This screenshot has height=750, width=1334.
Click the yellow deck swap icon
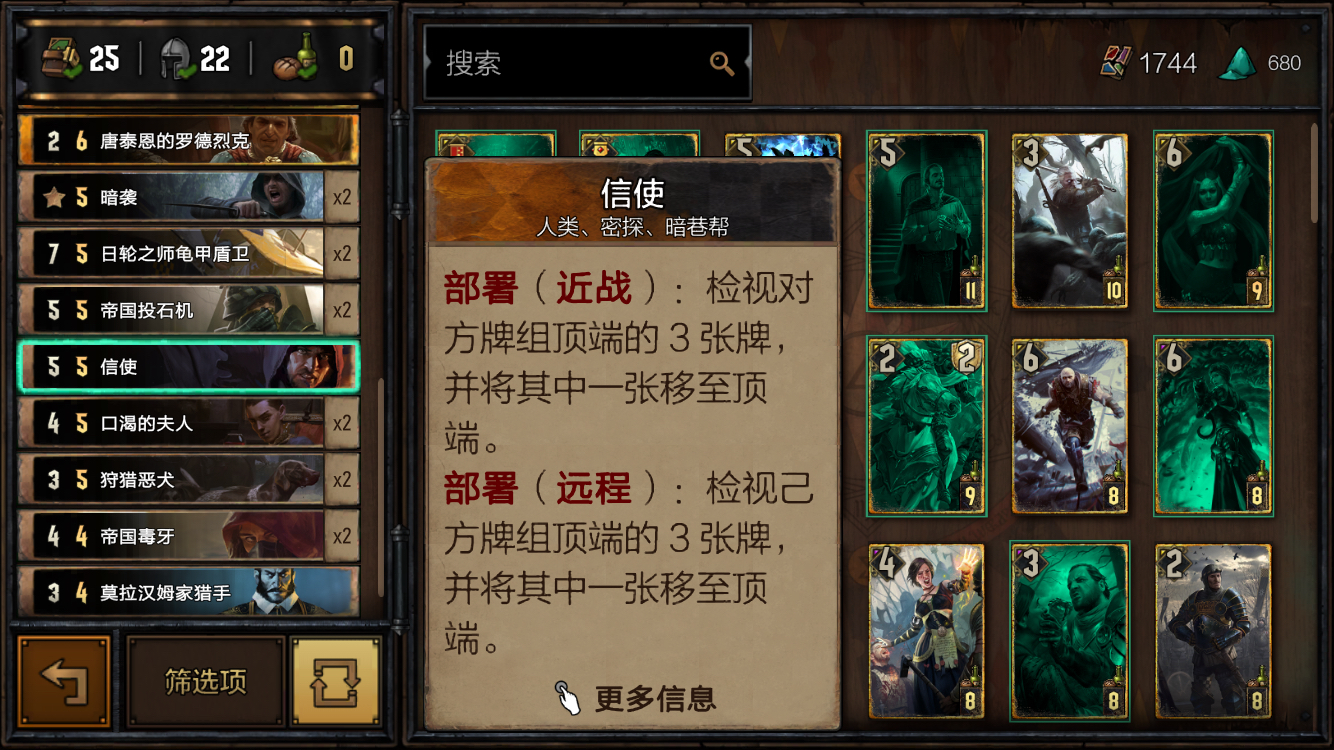click(335, 682)
